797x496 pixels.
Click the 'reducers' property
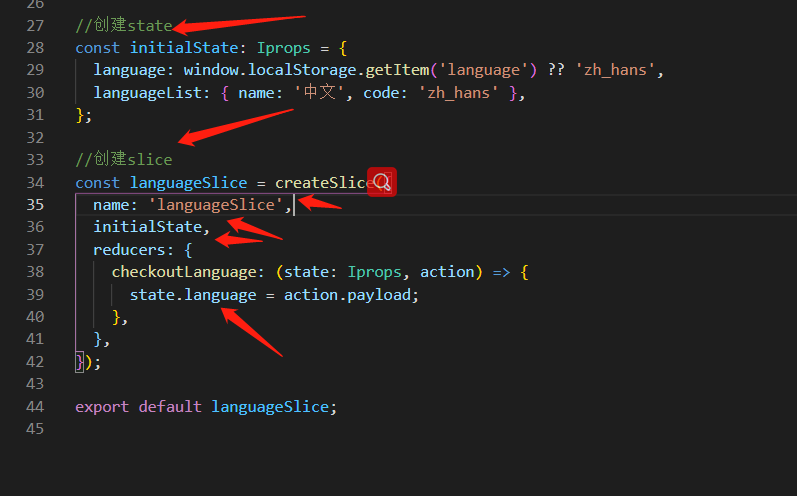tap(129, 250)
